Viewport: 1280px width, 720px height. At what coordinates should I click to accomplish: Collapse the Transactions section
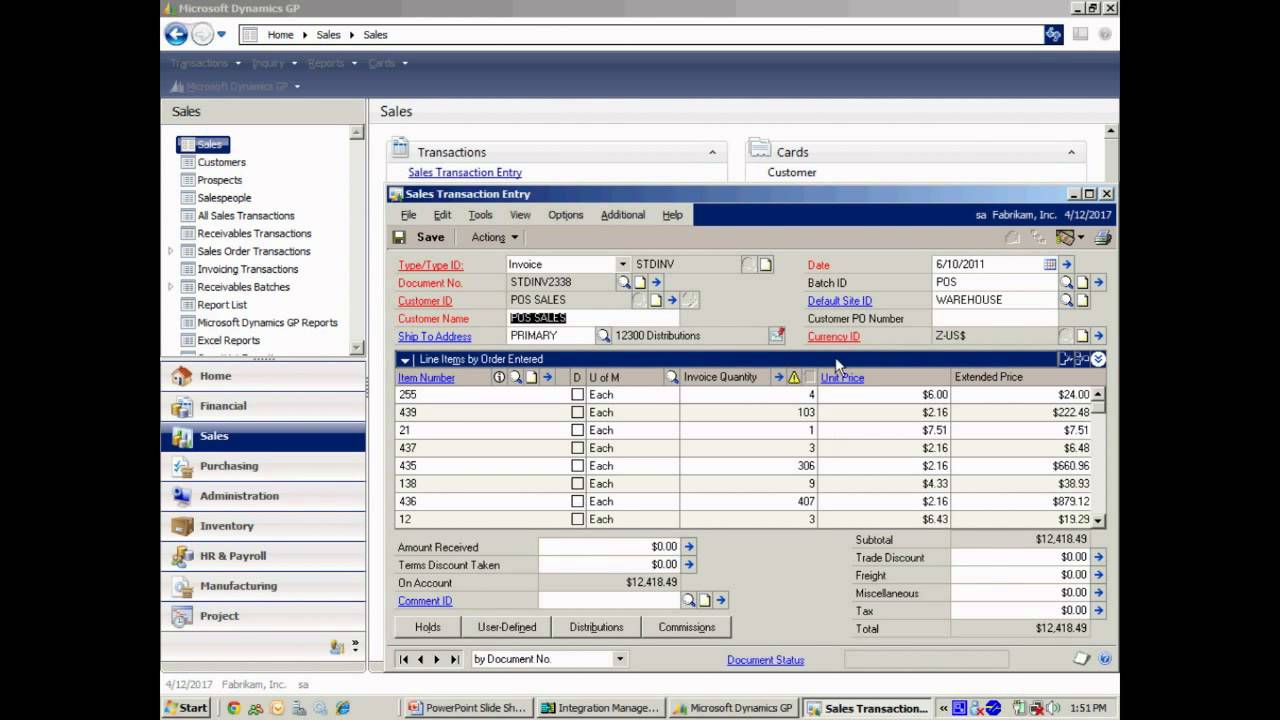(x=712, y=152)
